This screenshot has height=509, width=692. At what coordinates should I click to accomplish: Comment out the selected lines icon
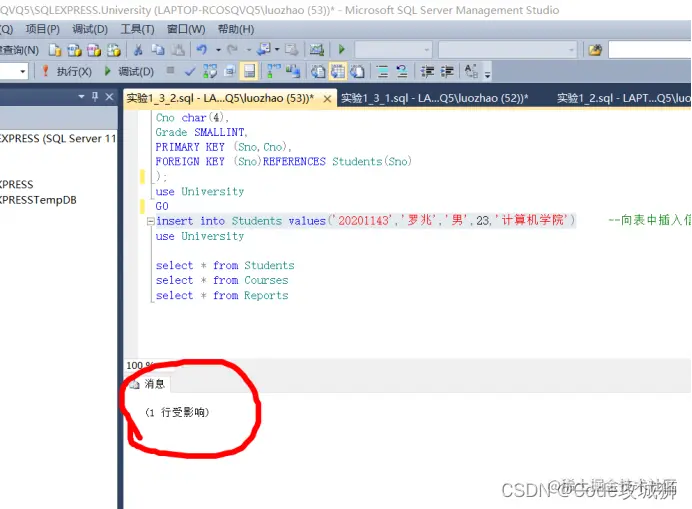(x=382, y=71)
